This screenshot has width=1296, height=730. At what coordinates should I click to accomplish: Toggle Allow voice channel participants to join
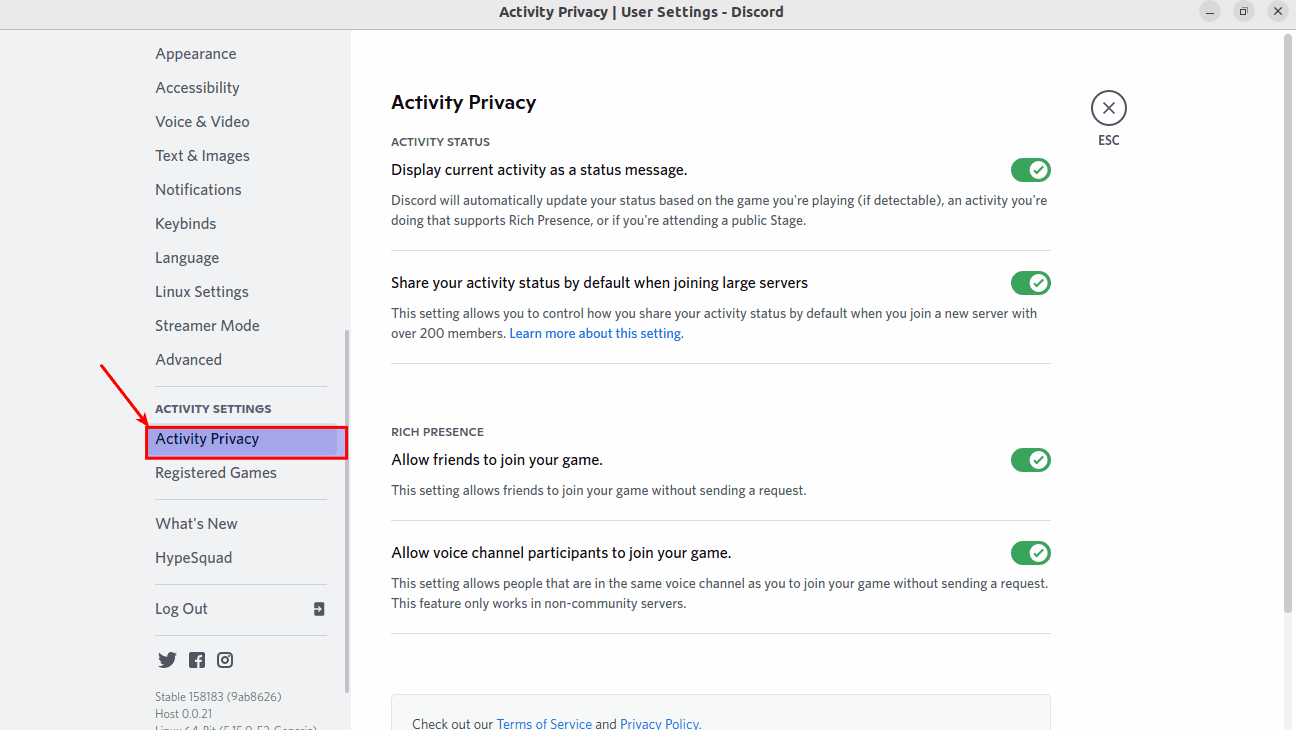pos(1031,553)
